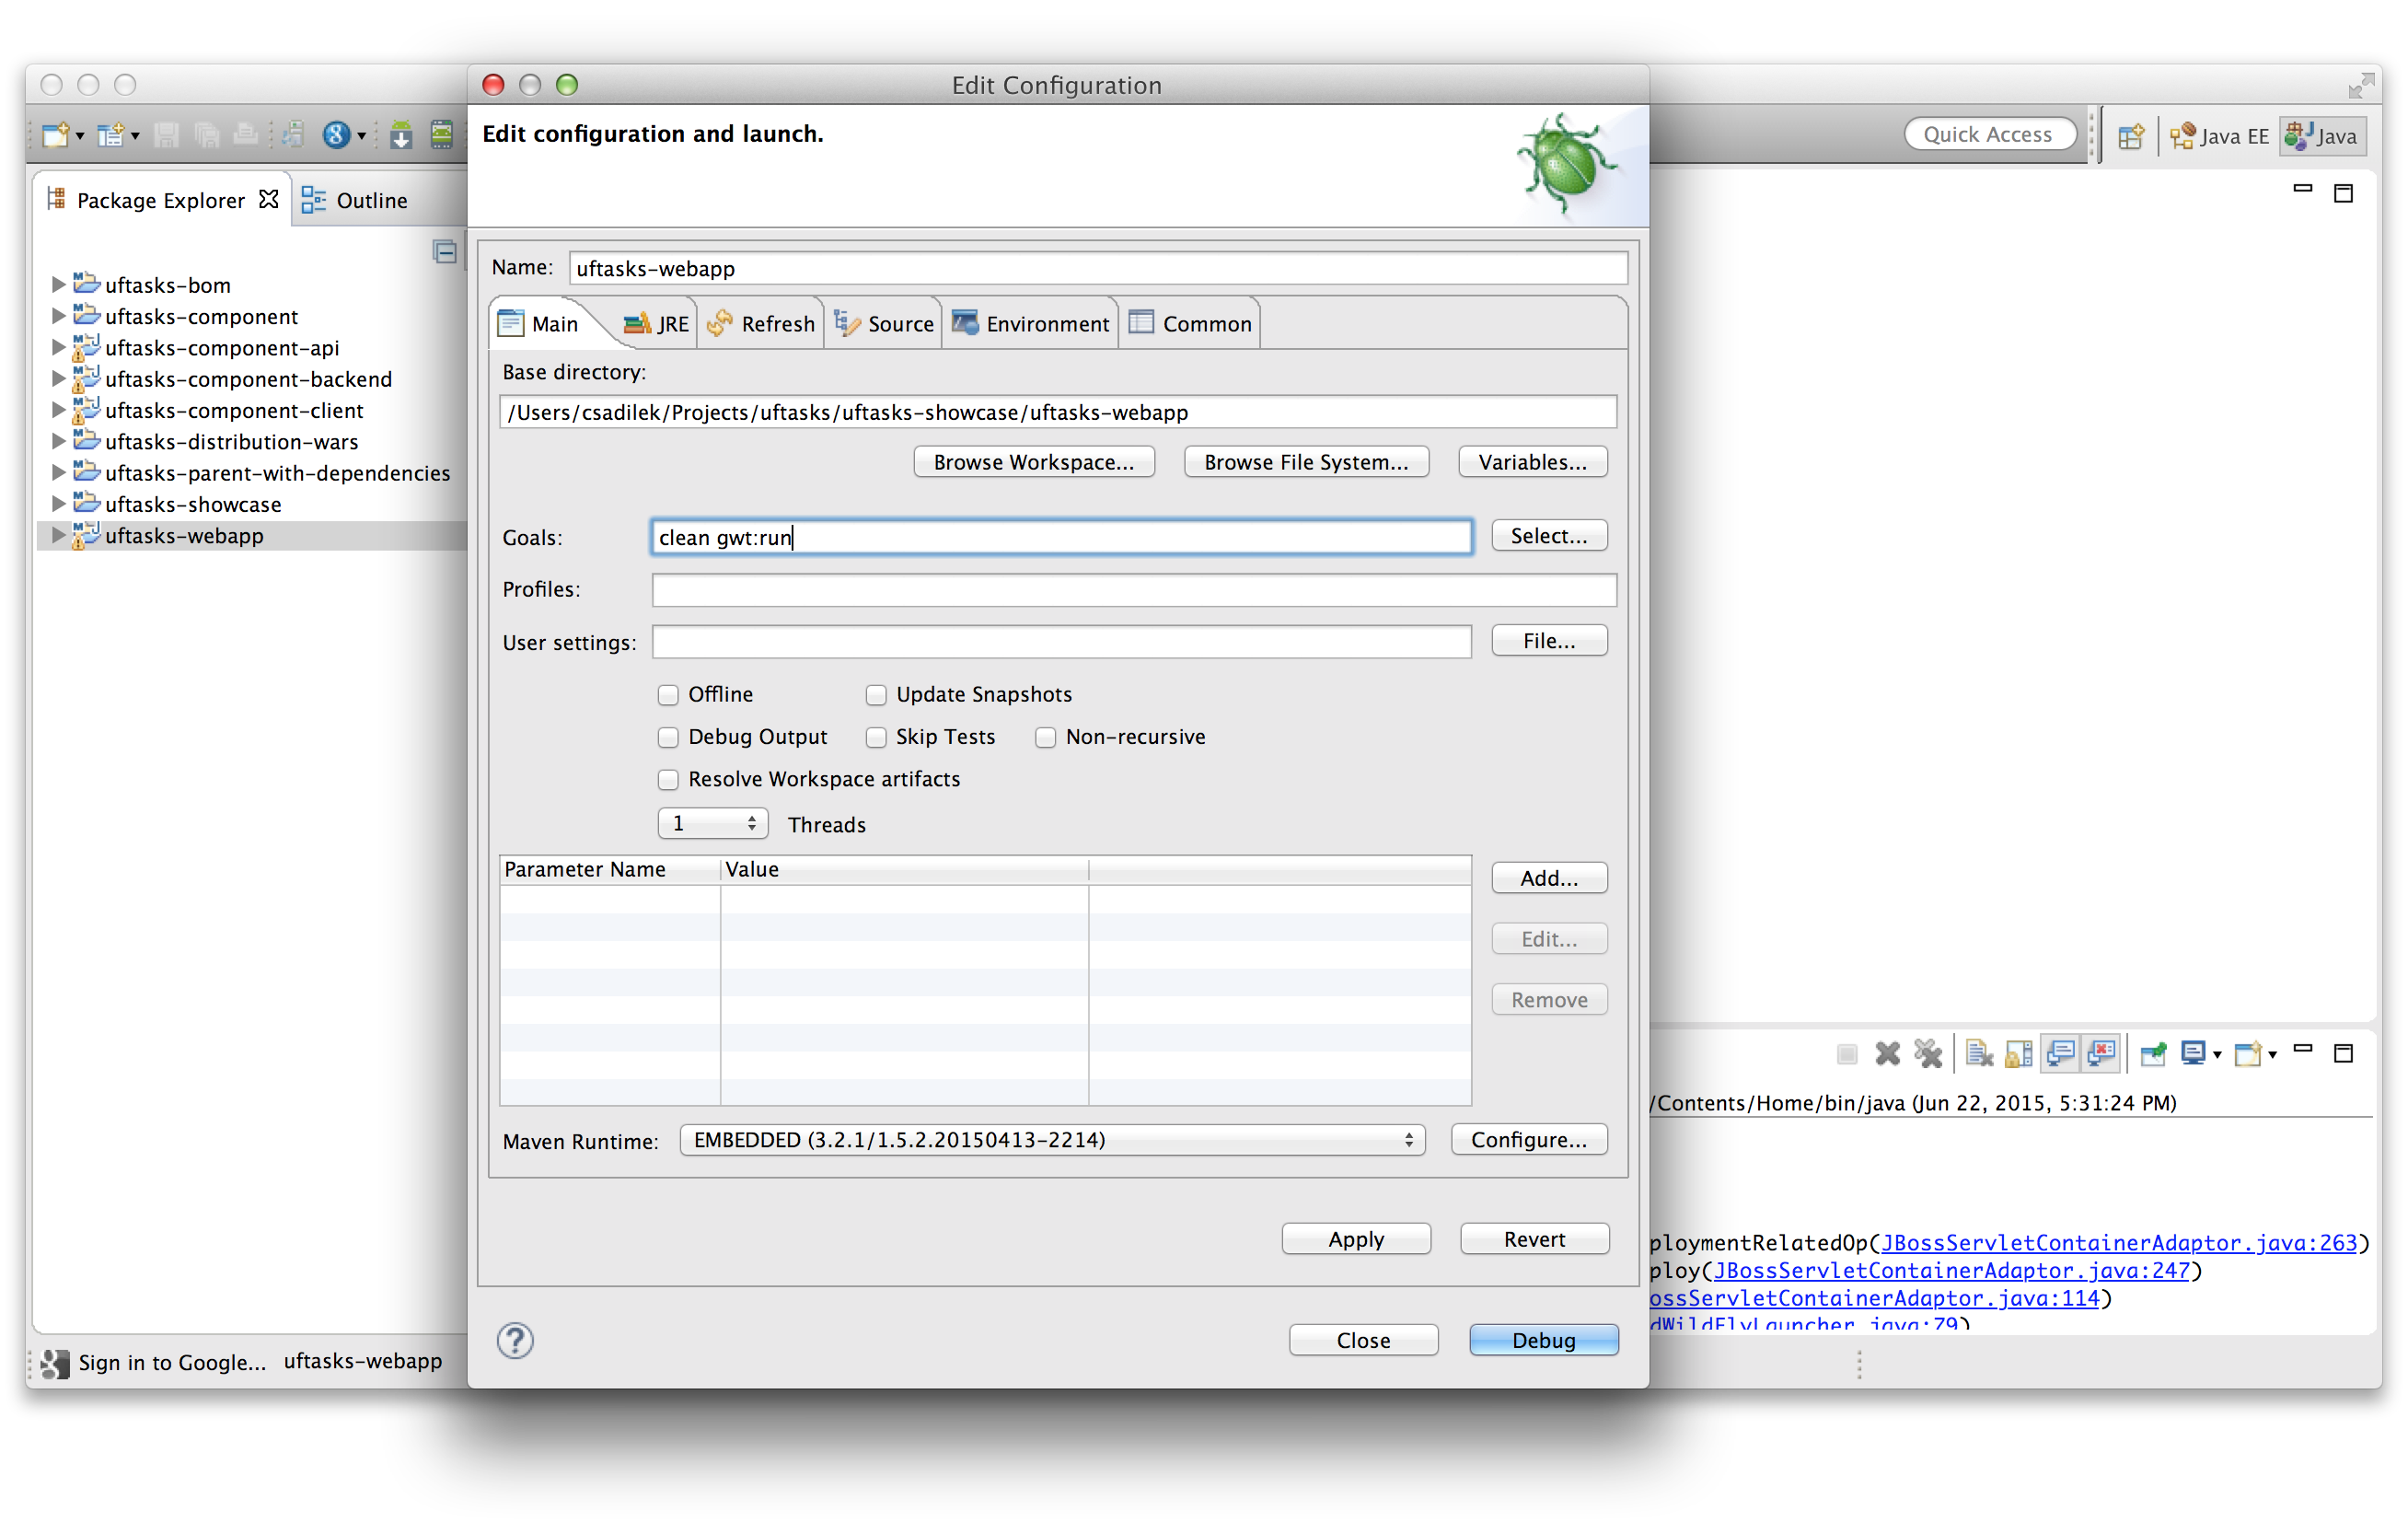Expand the uftasks-component tree item
2408x1534 pixels.
click(62, 316)
